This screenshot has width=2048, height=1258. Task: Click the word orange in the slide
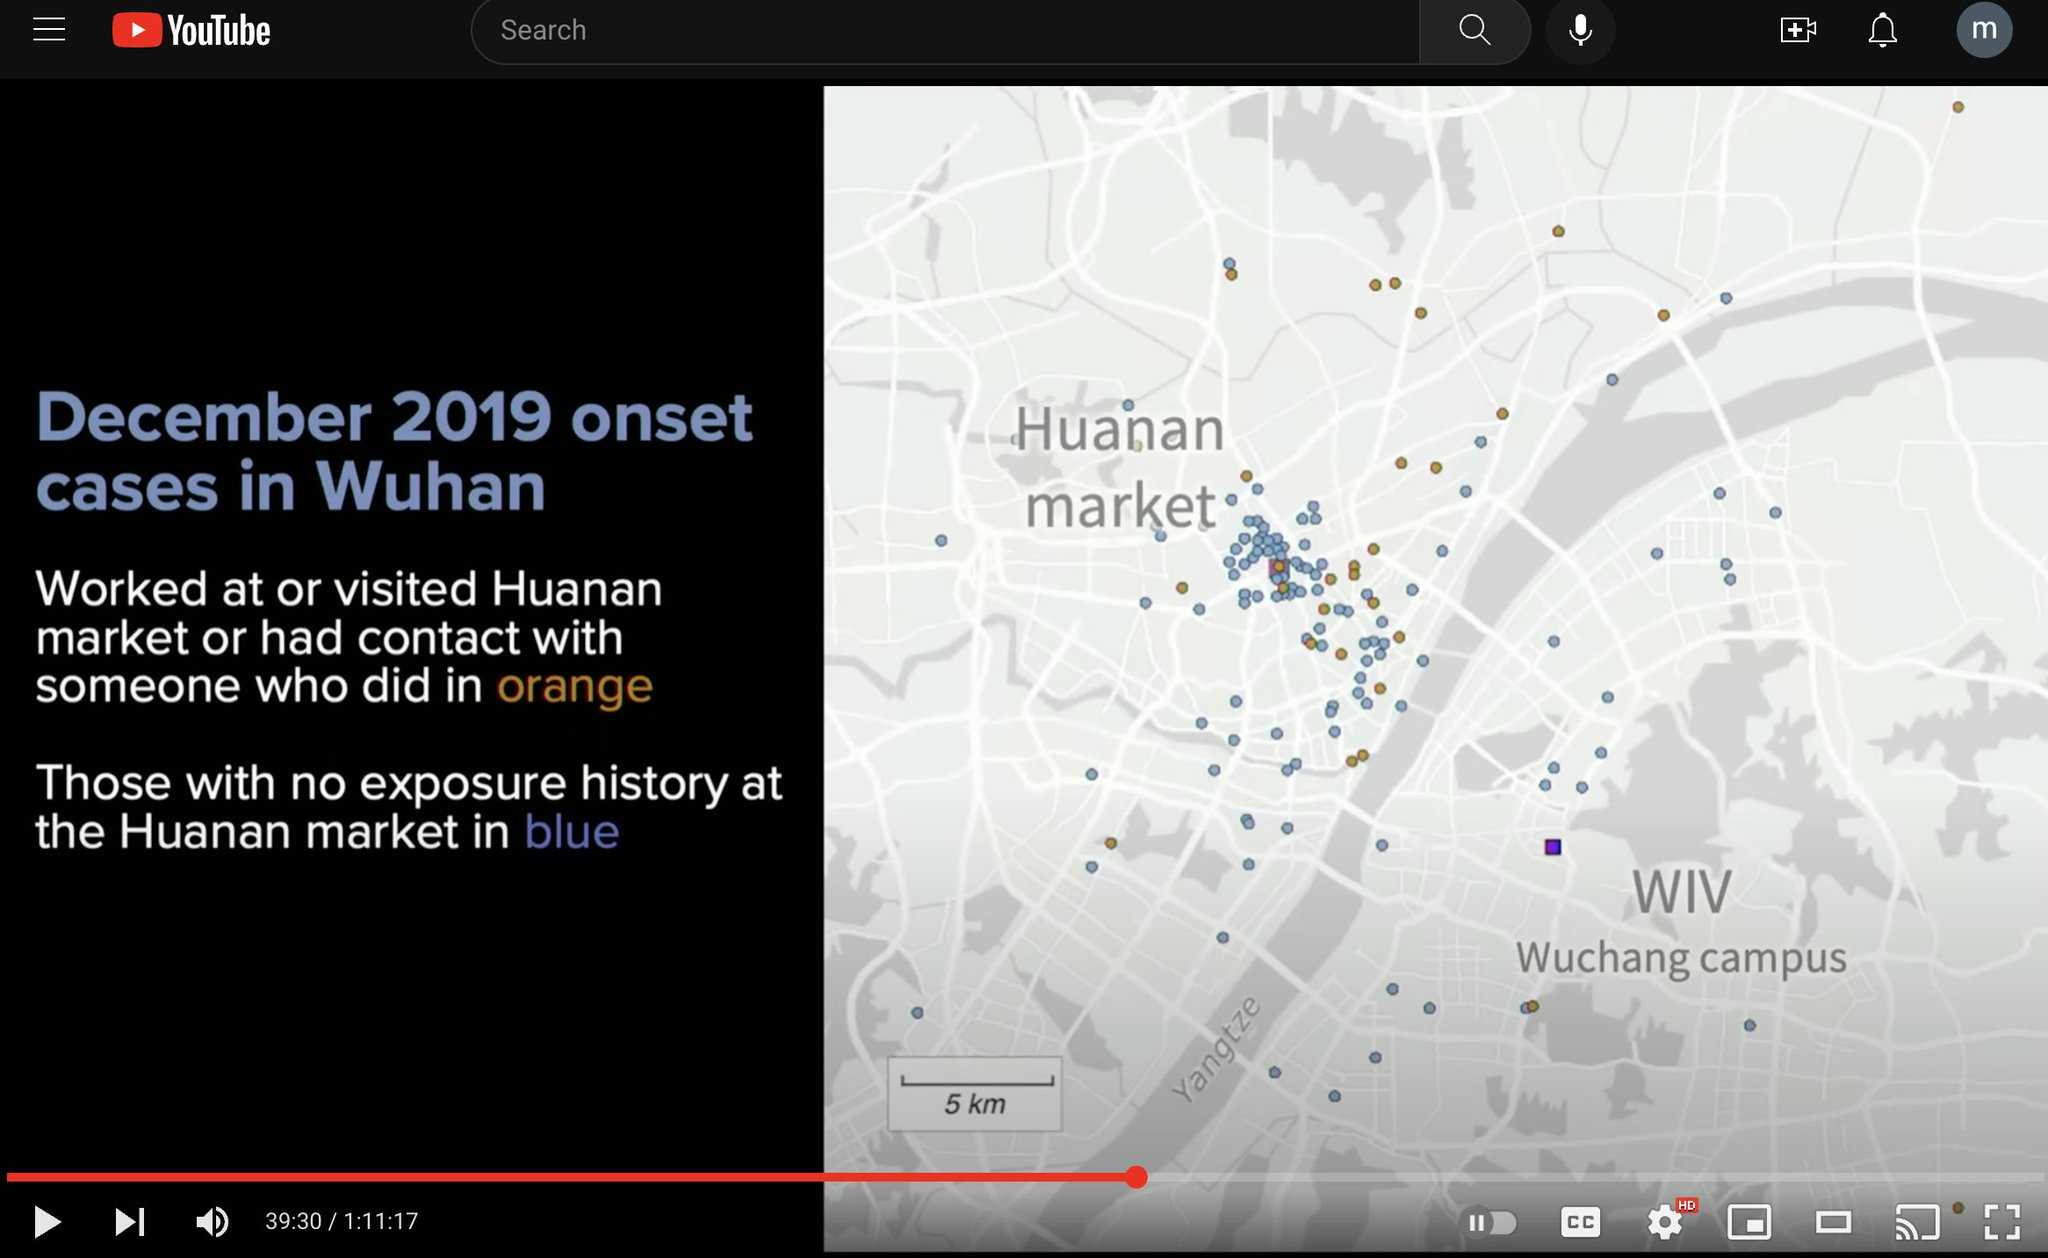[x=575, y=687]
